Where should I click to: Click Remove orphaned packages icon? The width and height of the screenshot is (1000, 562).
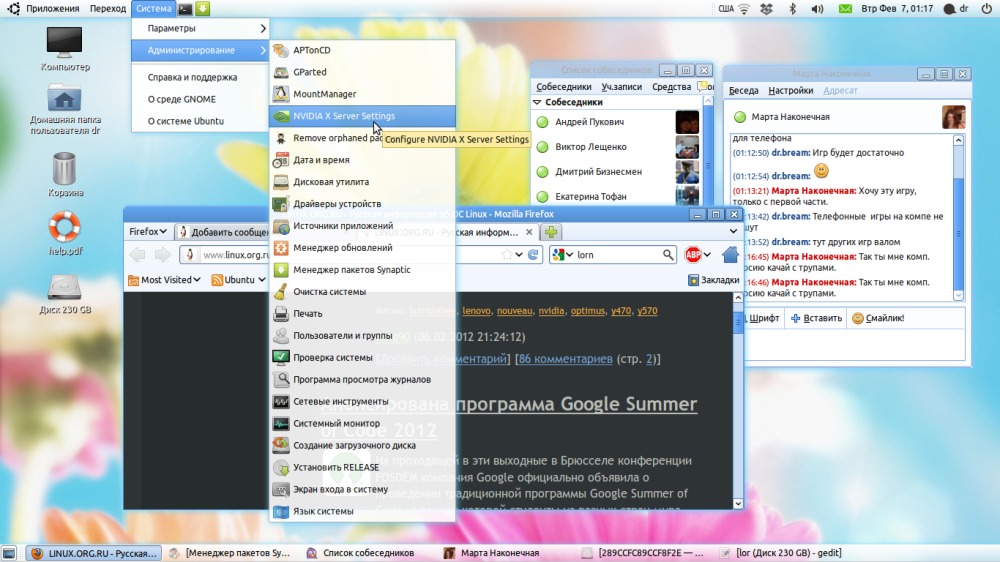(281, 138)
